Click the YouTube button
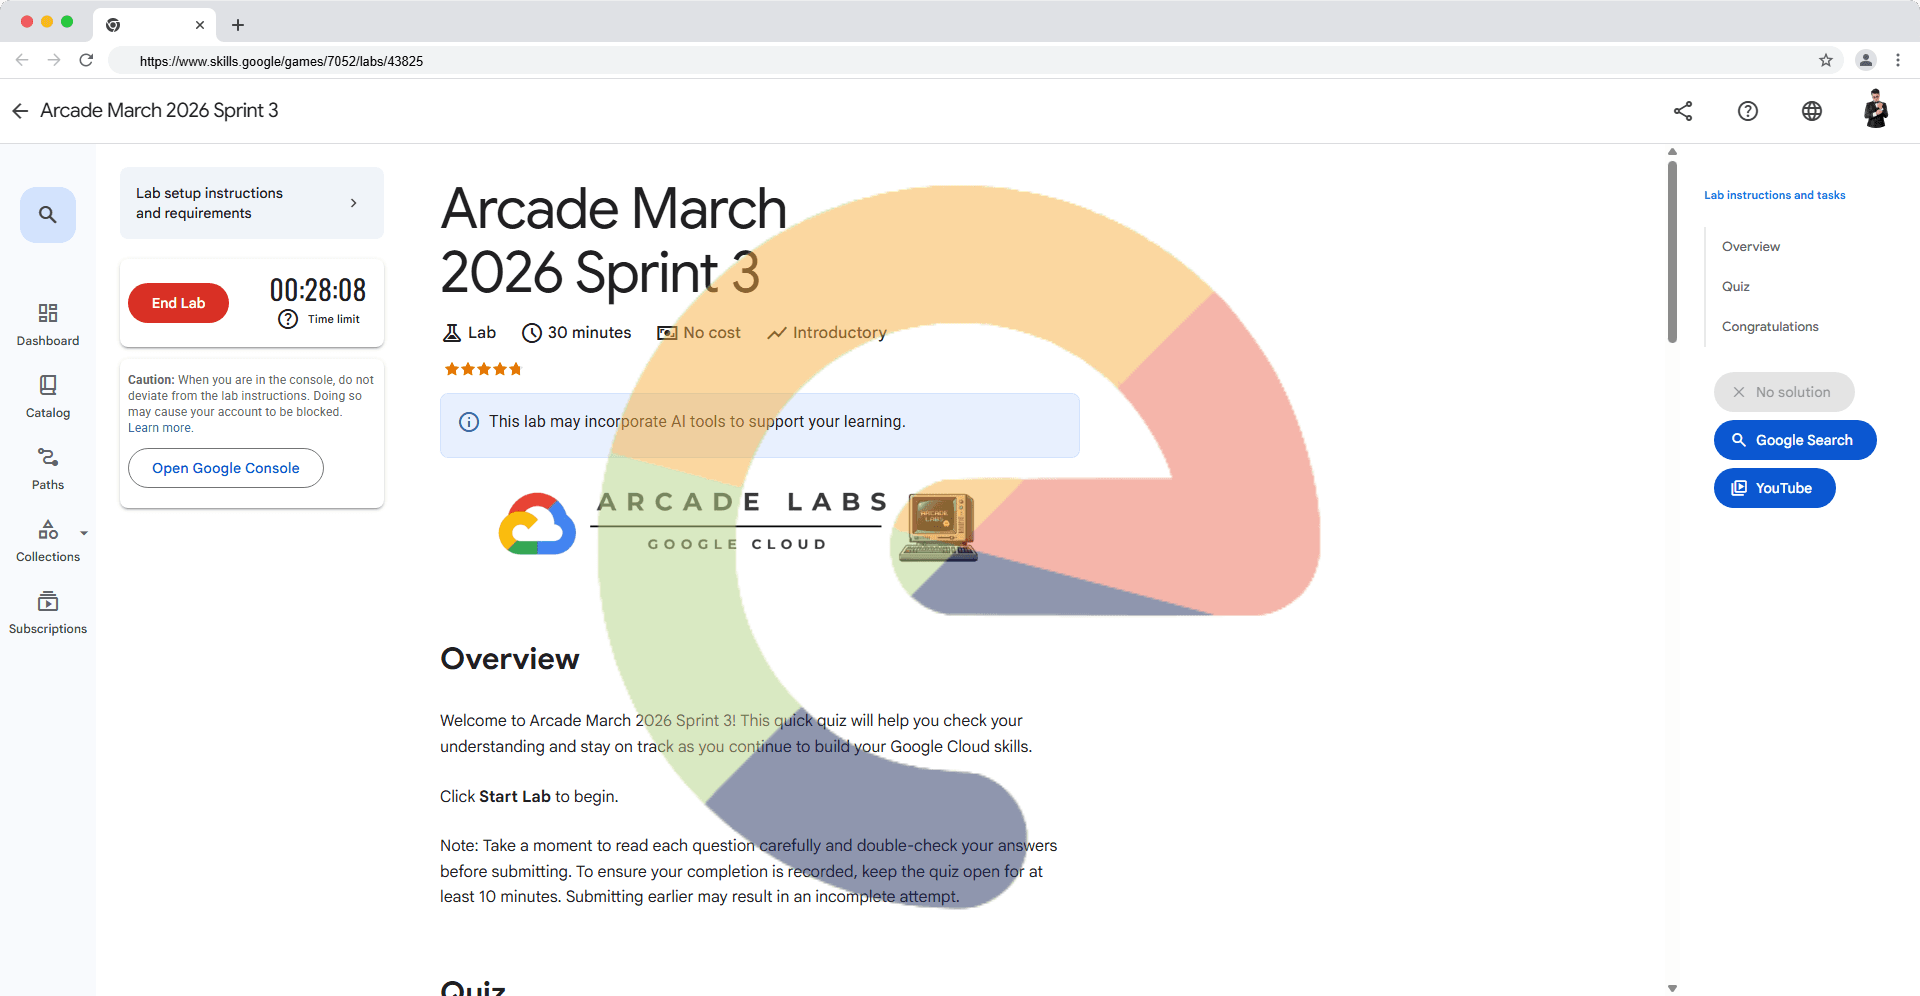This screenshot has height=996, width=1920. [1775, 488]
